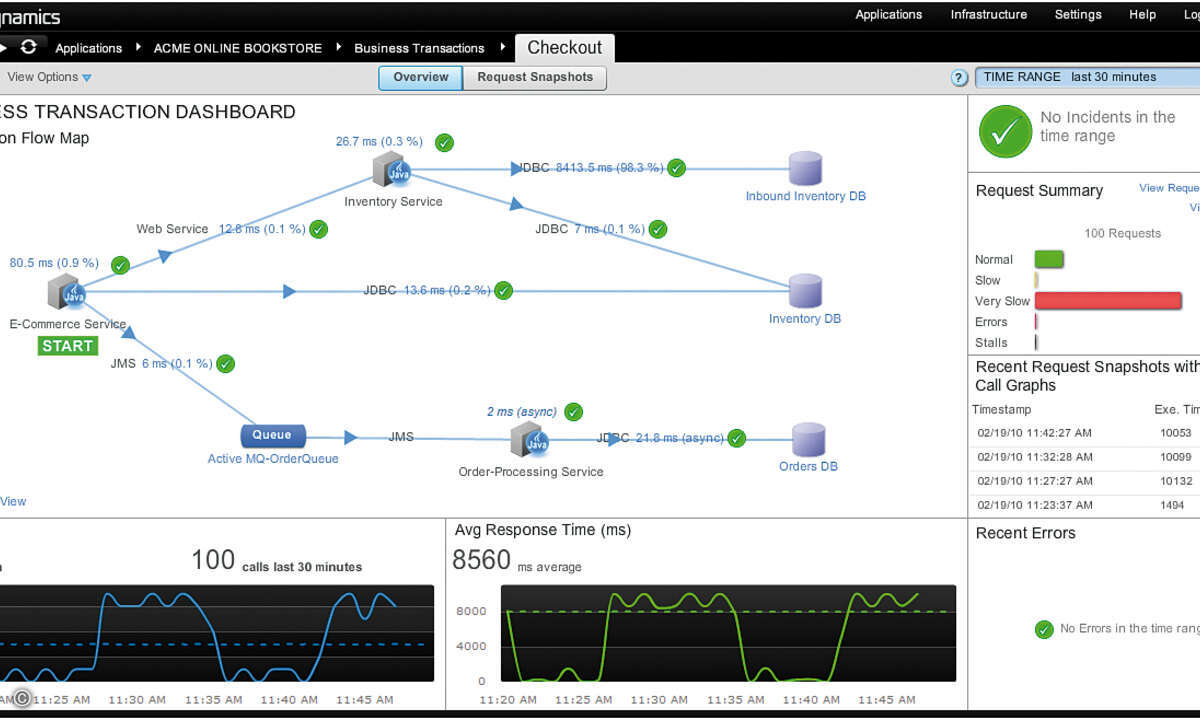This screenshot has width=1200, height=720.
Task: Click the Order-Processing Service label
Action: (531, 472)
